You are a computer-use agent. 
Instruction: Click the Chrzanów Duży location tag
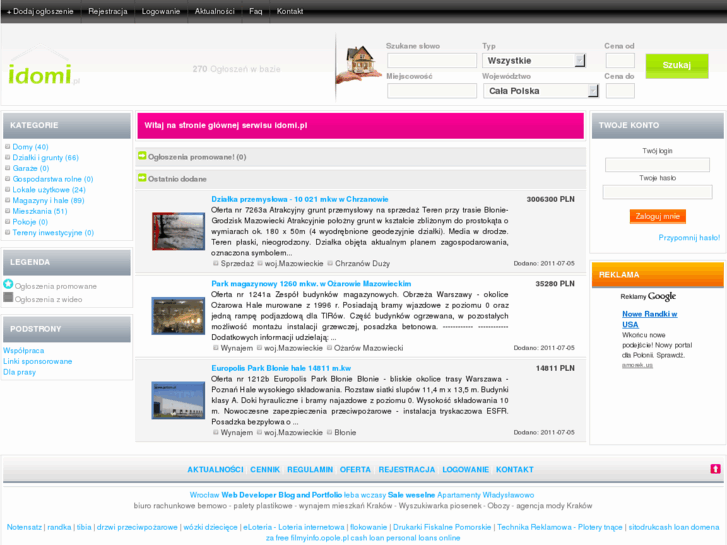[362, 263]
